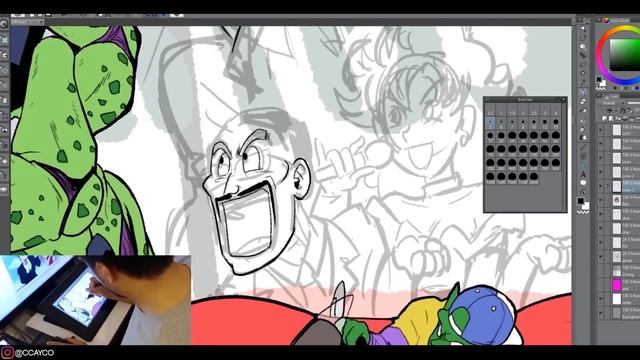This screenshot has height=360, width=640.
Task: Close the Brush Size floating panel
Action: pos(564,100)
